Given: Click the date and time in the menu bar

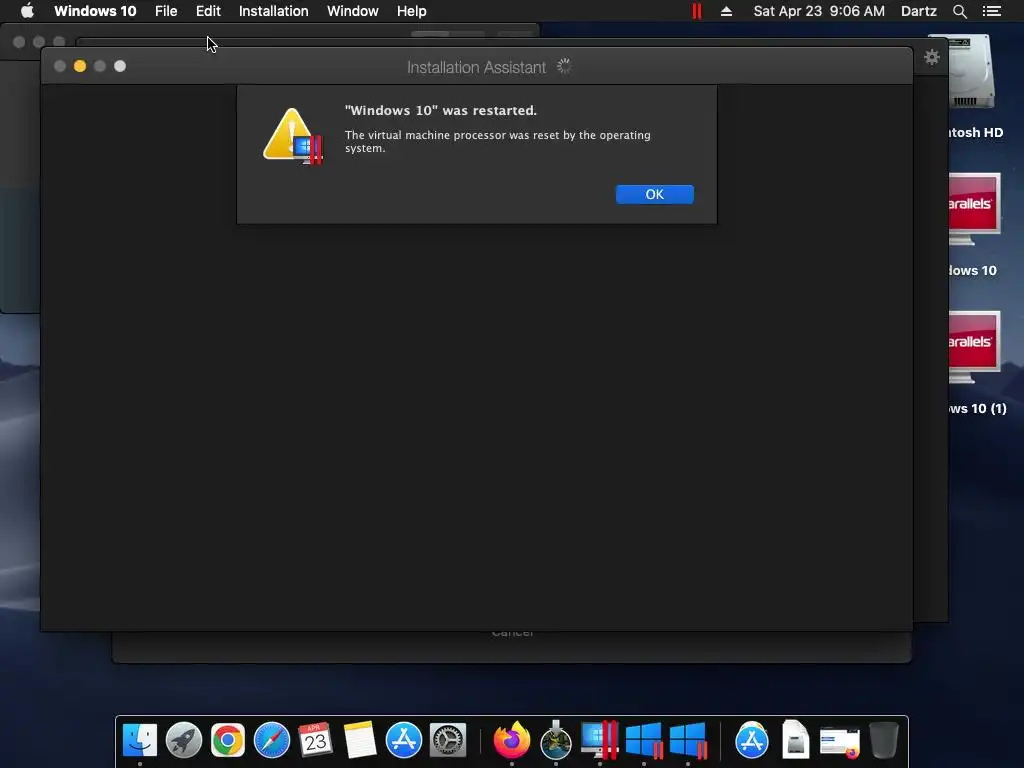Looking at the screenshot, I should (x=819, y=11).
